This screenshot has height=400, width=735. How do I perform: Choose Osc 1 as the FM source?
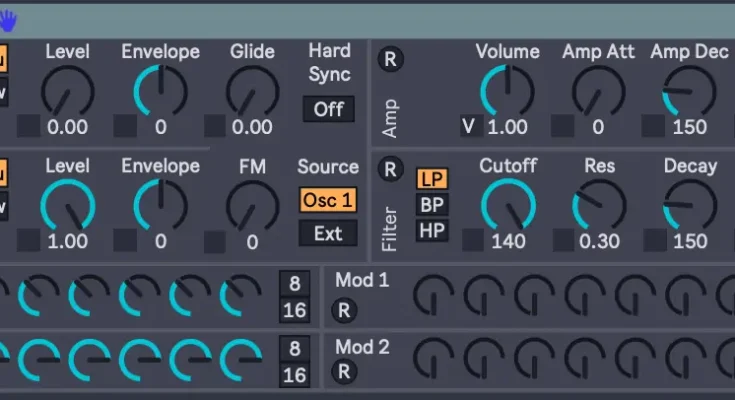pos(328,200)
